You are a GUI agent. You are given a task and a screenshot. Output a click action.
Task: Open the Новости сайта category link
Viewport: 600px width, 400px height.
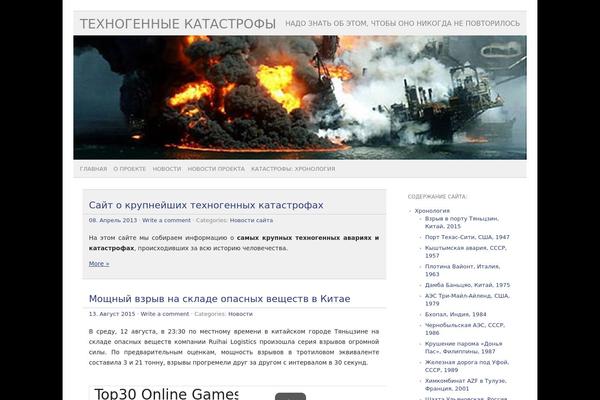tap(251, 220)
